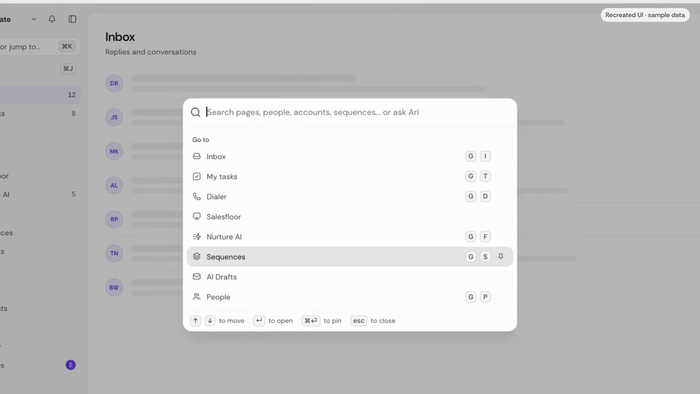Screen dimensions: 700x394
Task: Open the conversation with RP avatar
Action: point(114,219)
